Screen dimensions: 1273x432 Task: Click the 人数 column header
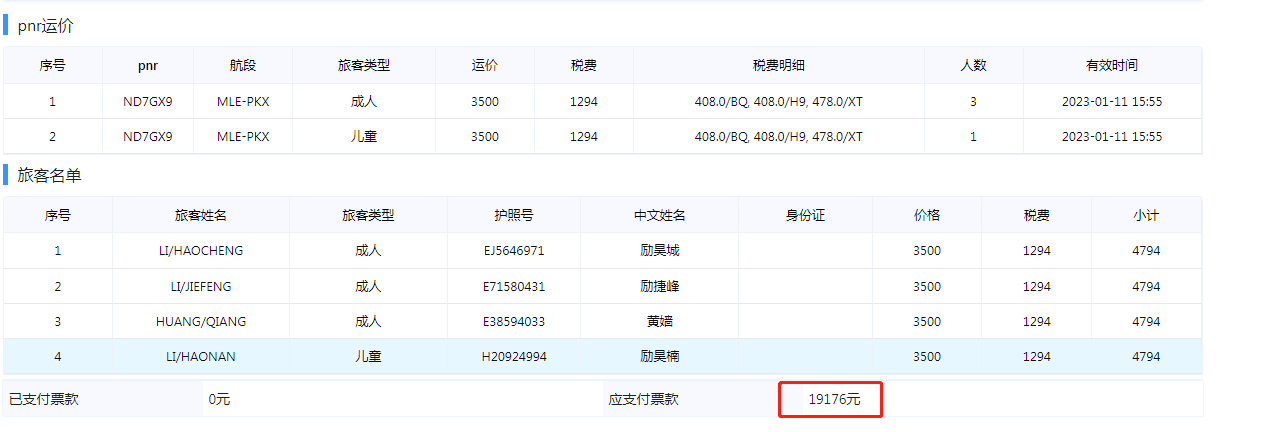[x=973, y=65]
